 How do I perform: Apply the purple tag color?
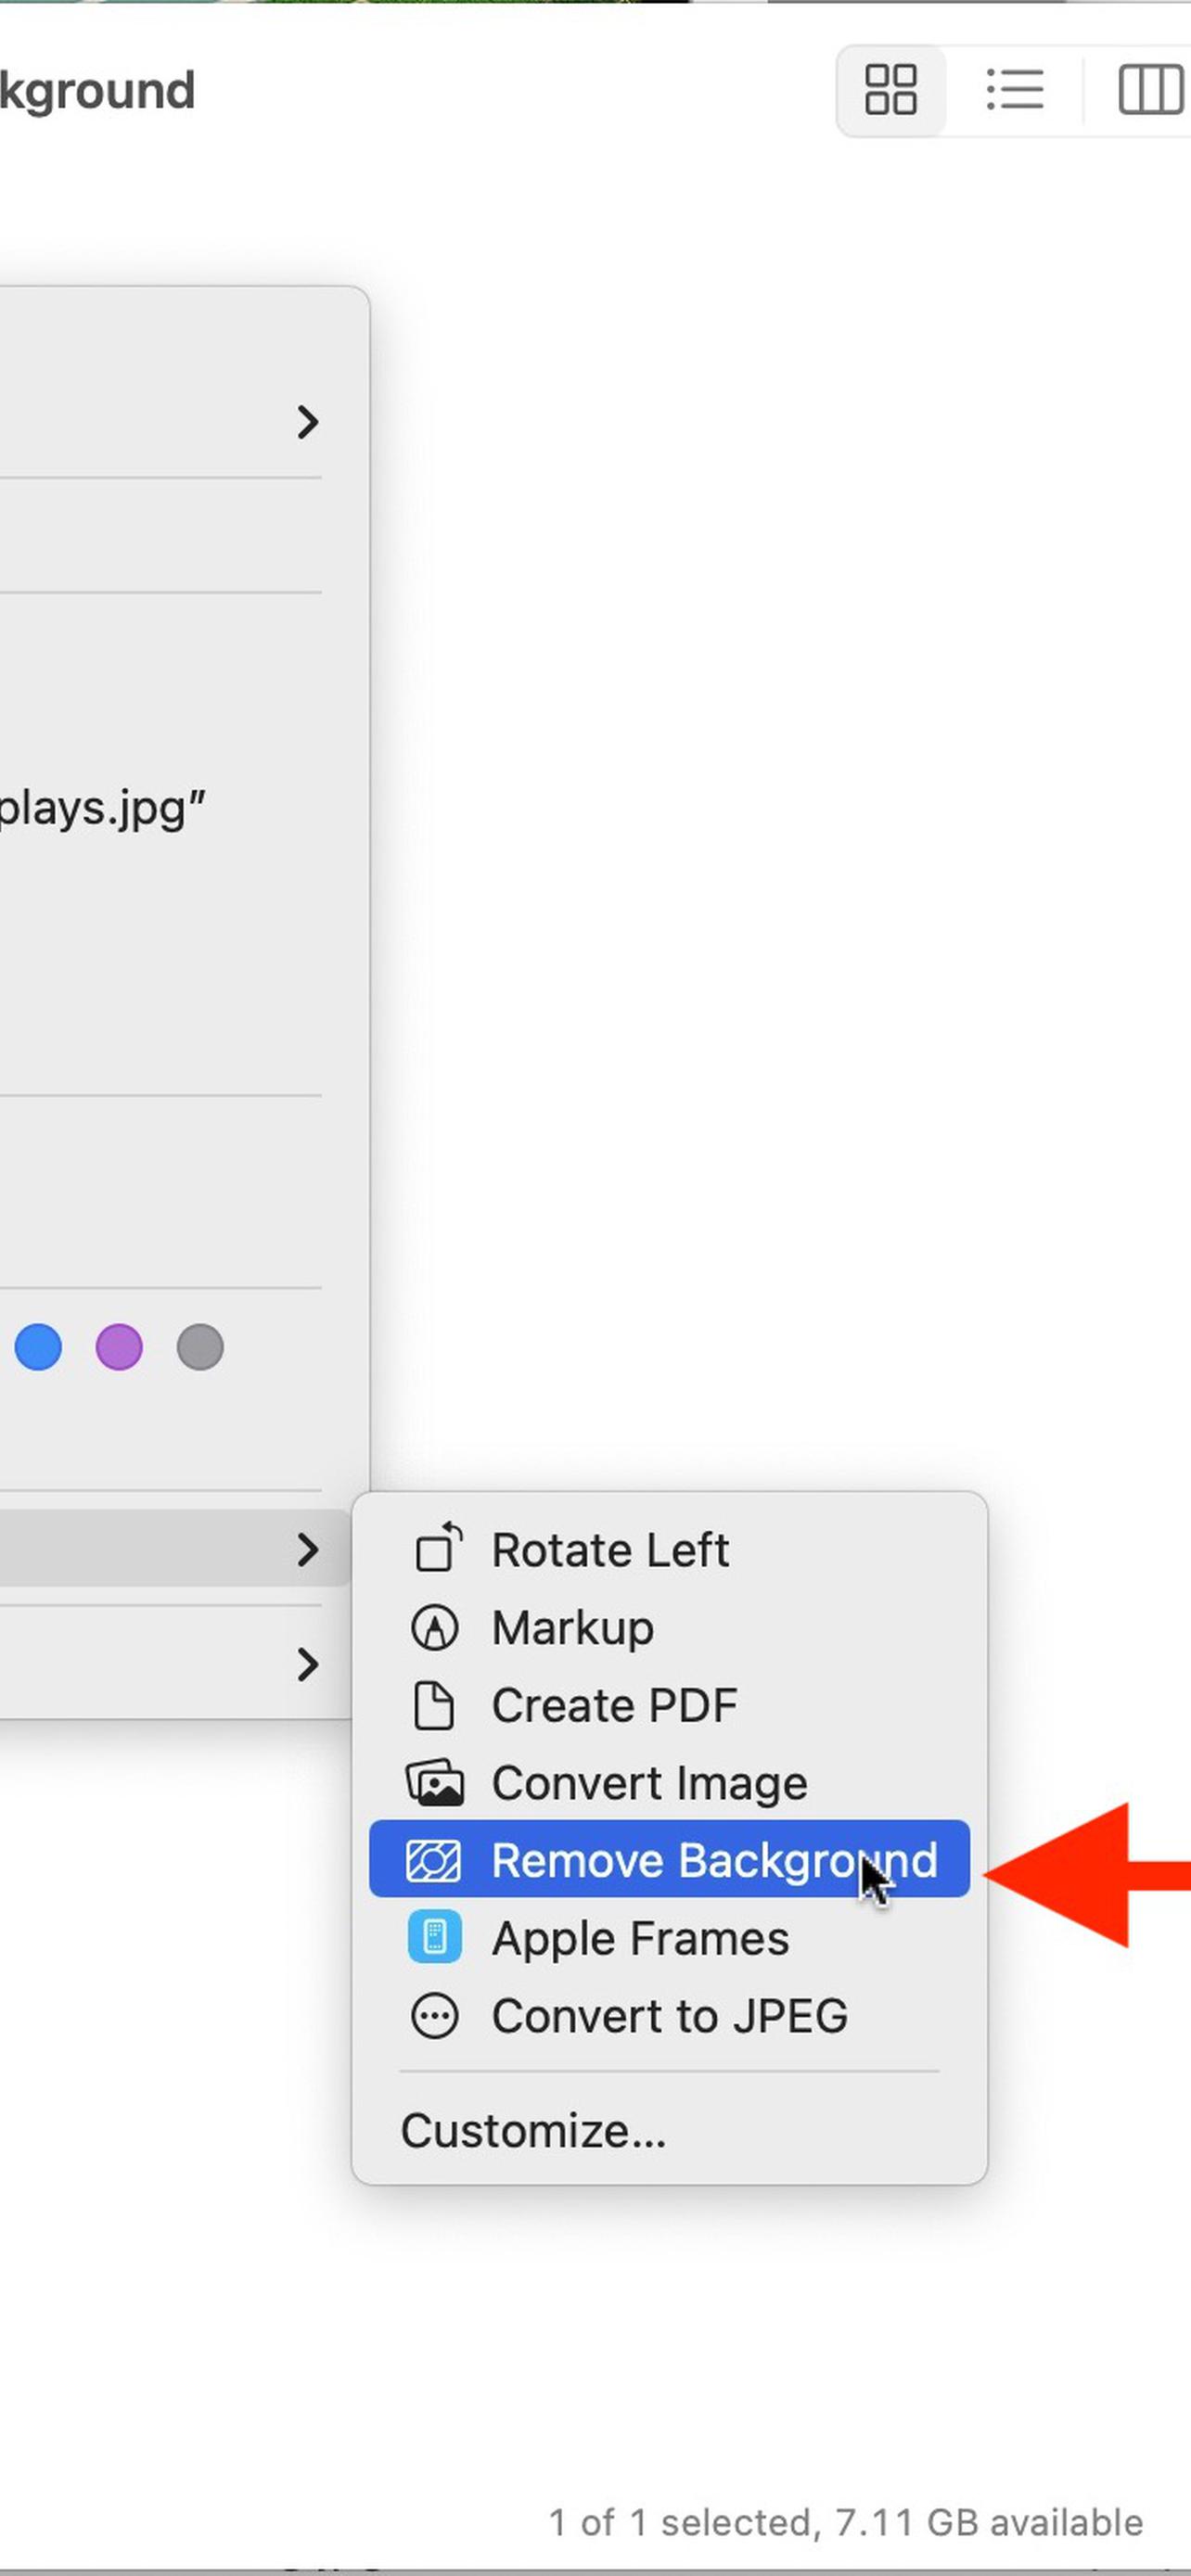pyautogui.click(x=119, y=1347)
